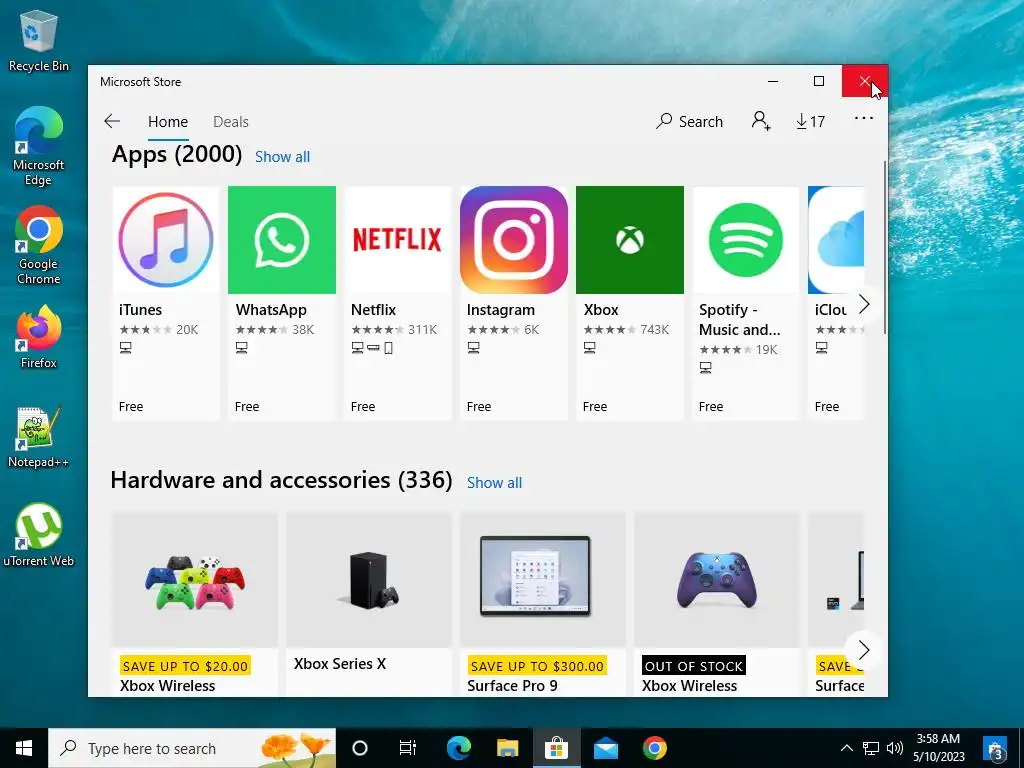This screenshot has width=1024, height=768.
Task: Open the three-dot See more menu
Action: pos(863,118)
